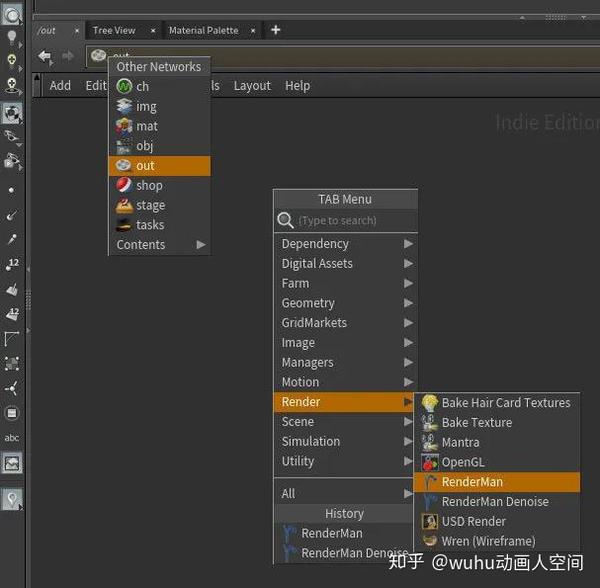This screenshot has width=600, height=588.
Task: Click the dropper pipette icon in sidebar
Action: click(x=12, y=240)
